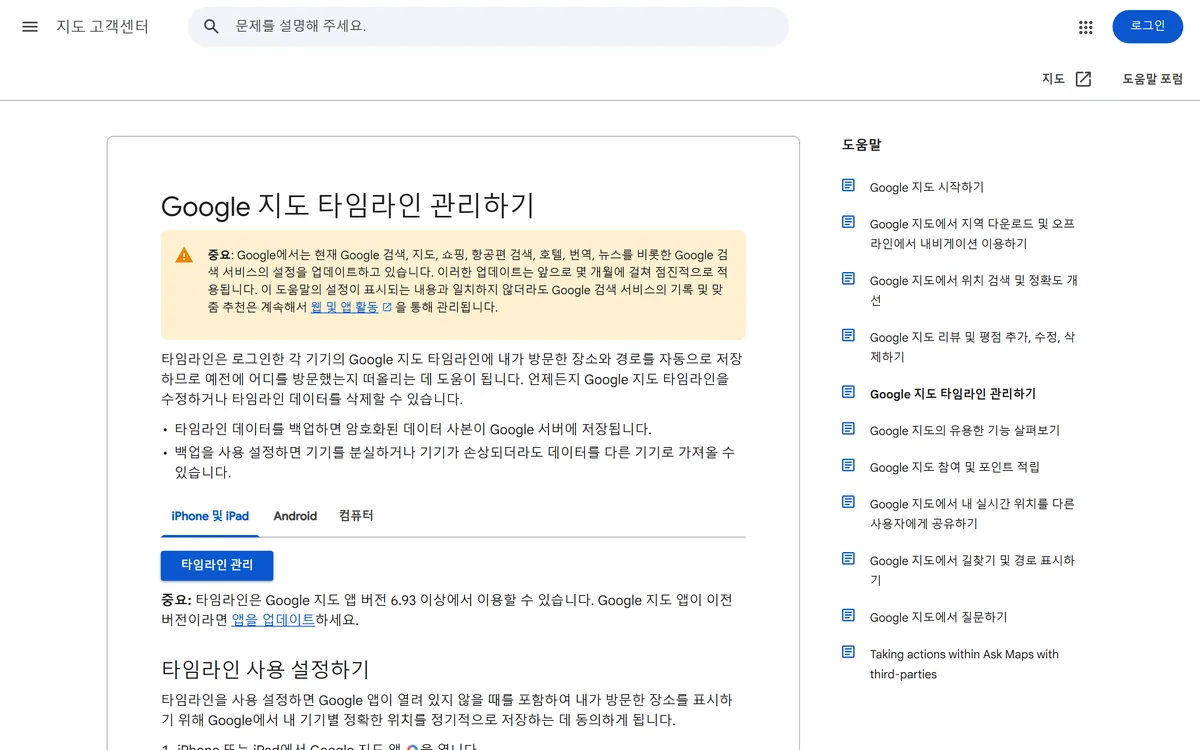Open Google 지도에서 질문하기 article
This screenshot has width=1200, height=750.
(x=939, y=617)
